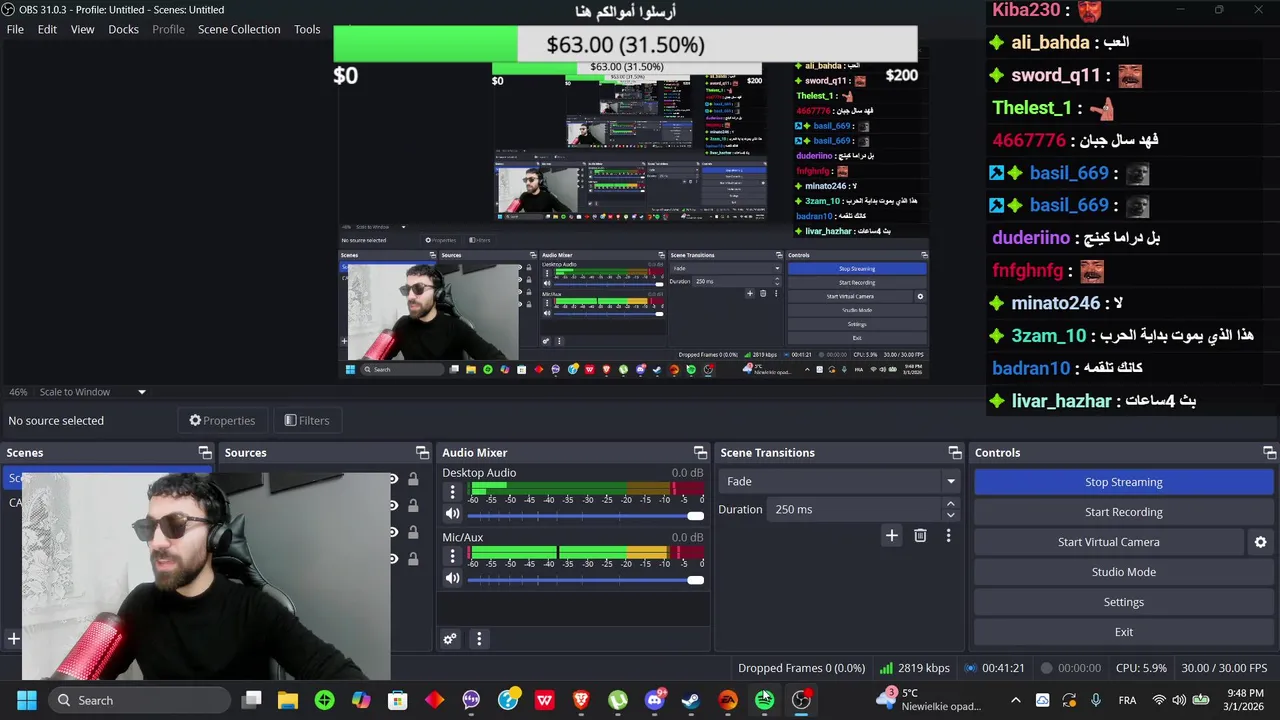The width and height of the screenshot is (1280, 720).
Task: Toggle visibility of first source row
Action: pos(393,479)
